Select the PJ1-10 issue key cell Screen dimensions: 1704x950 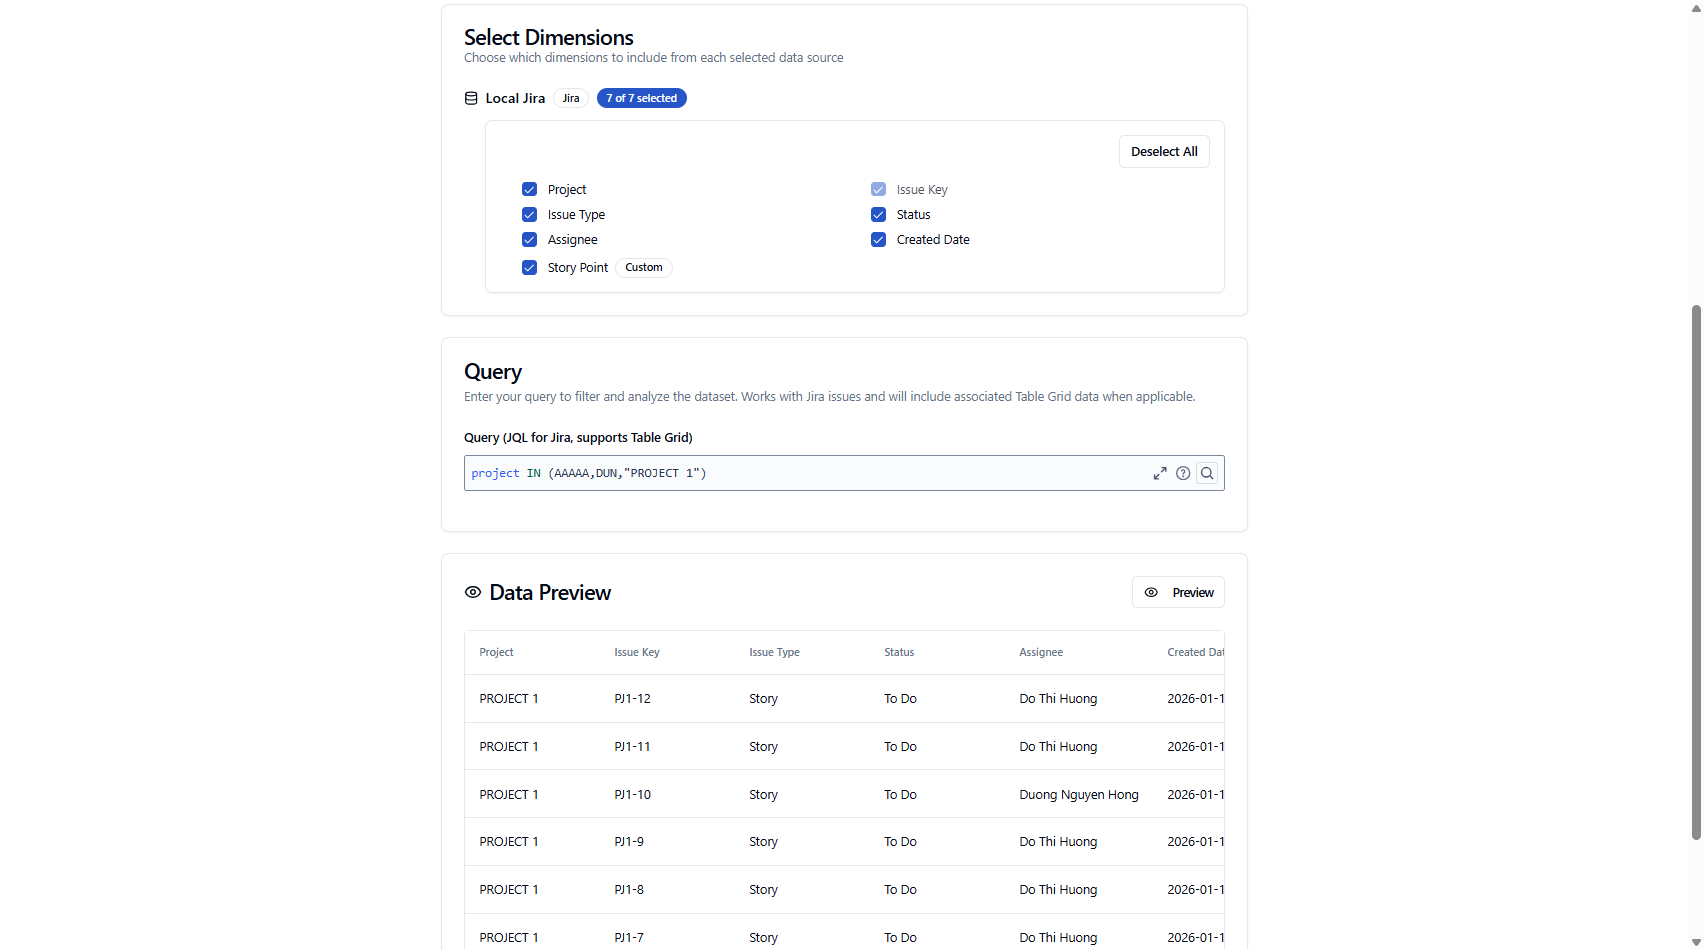tap(632, 794)
